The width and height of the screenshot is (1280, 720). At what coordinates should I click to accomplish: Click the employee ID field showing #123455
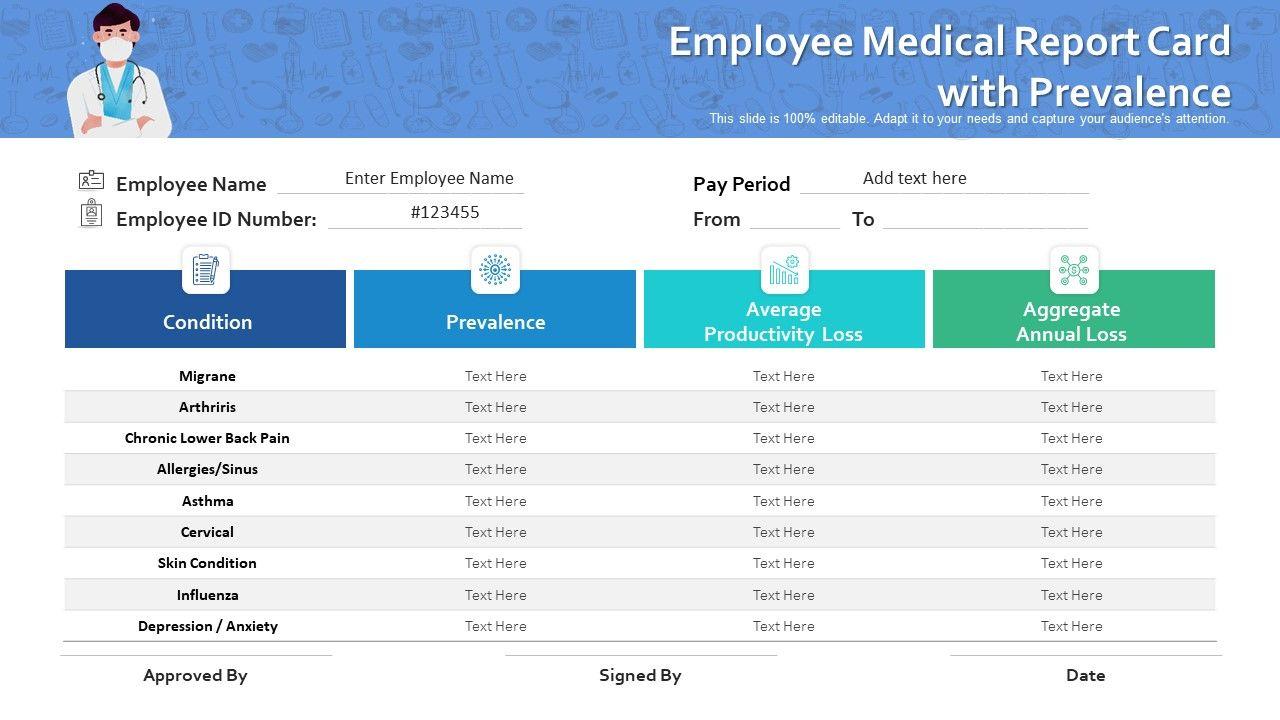click(x=445, y=213)
